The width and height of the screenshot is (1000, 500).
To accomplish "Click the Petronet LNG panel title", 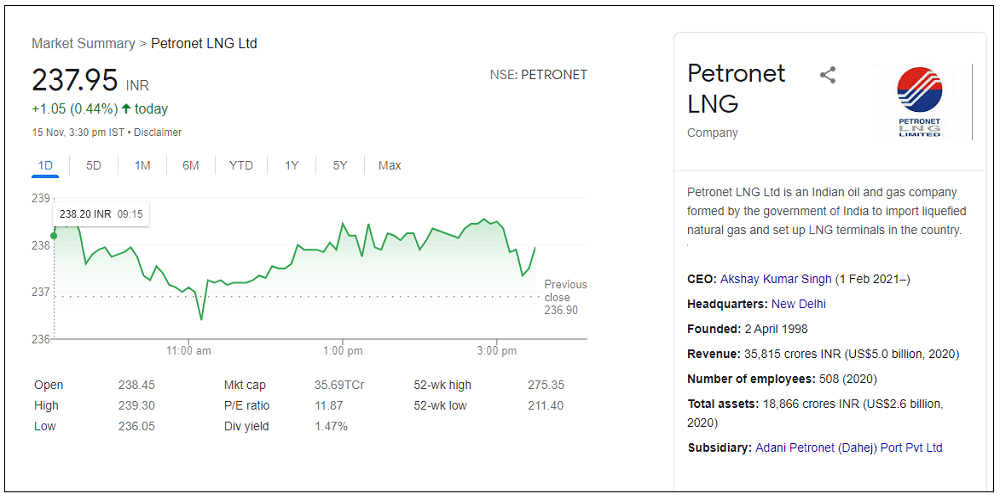I will coord(737,88).
